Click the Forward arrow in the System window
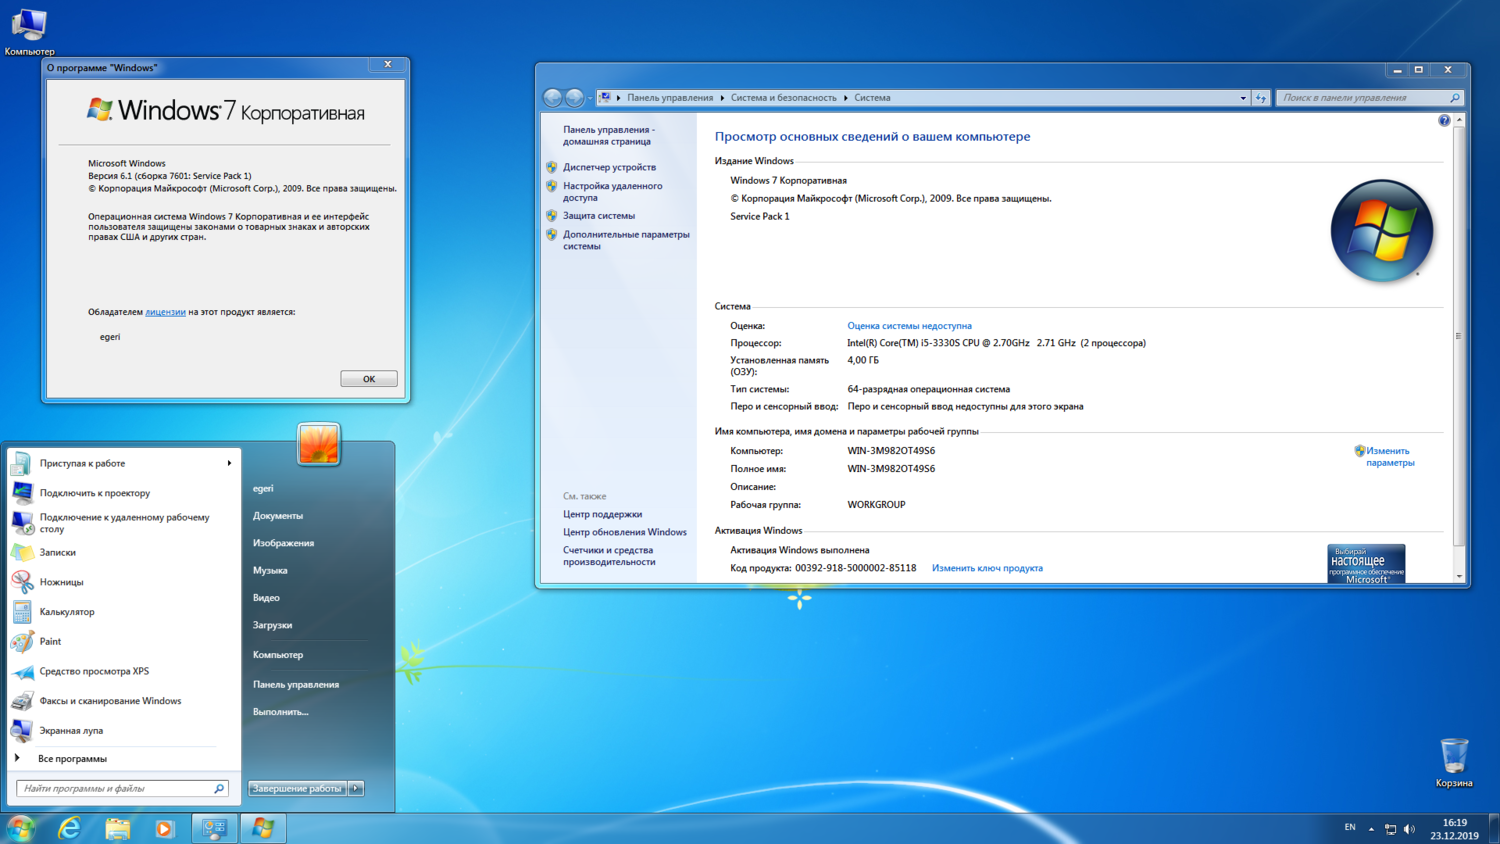The width and height of the screenshot is (1500, 844). [x=574, y=97]
